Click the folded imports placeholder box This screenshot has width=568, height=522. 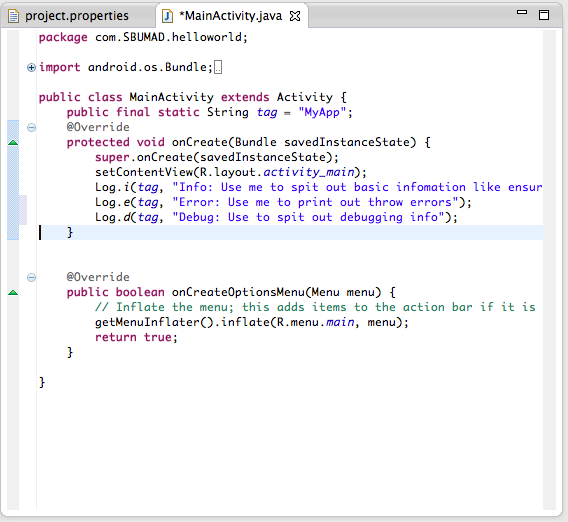tap(218, 67)
